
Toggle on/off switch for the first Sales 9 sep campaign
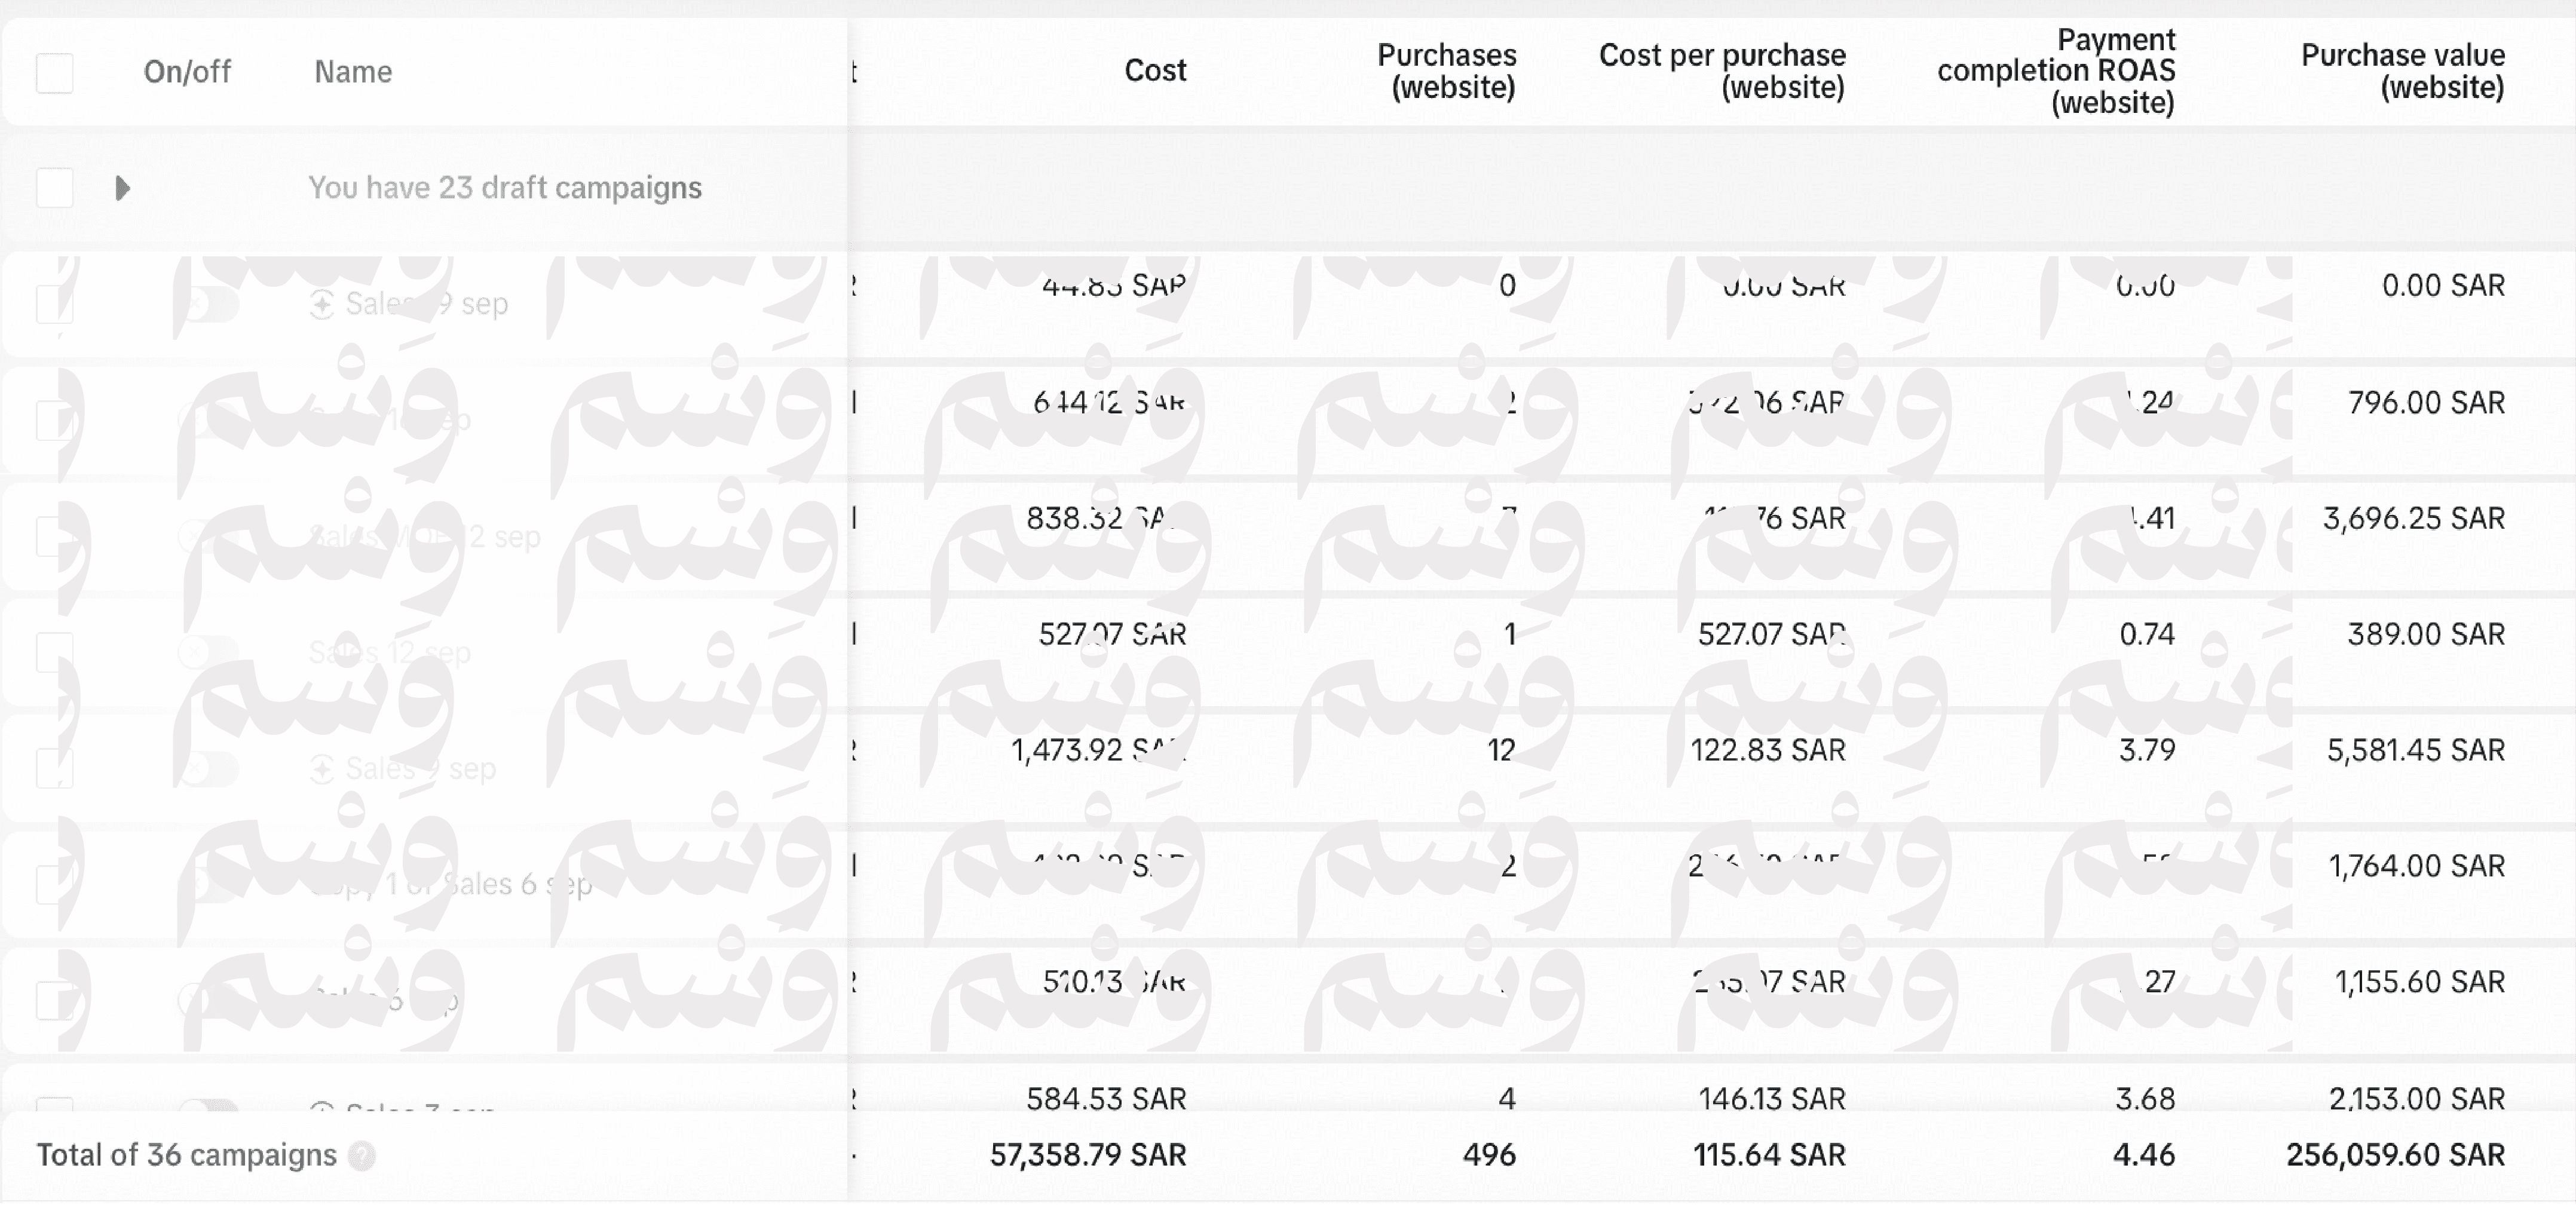click(208, 304)
